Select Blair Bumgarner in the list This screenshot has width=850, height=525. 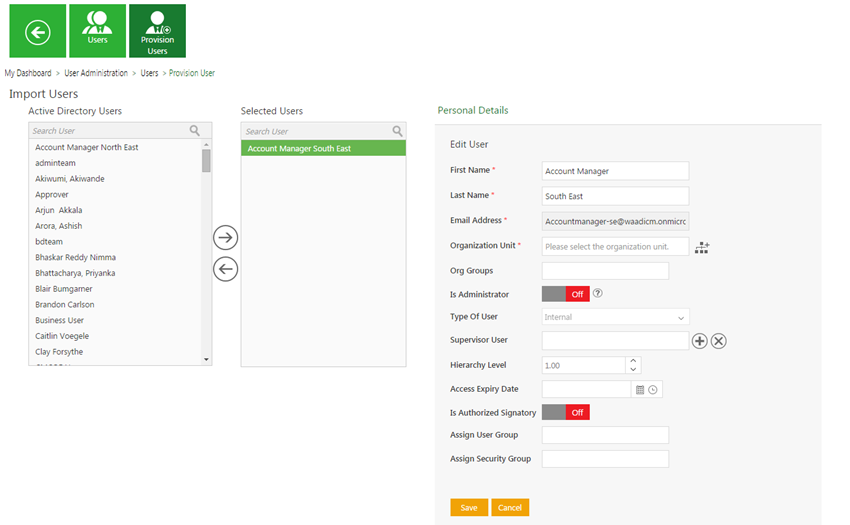click(64, 289)
